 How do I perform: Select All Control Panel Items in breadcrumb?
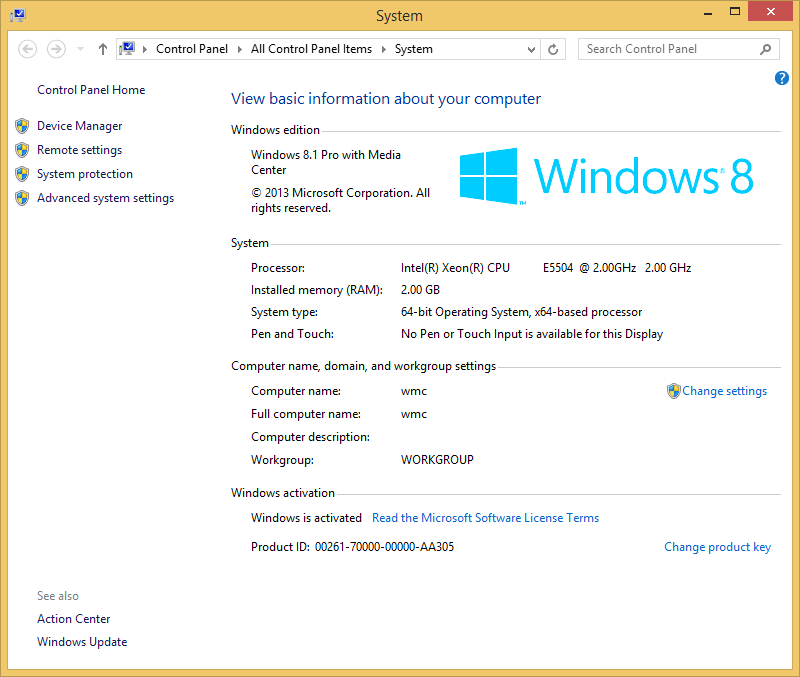[x=310, y=47]
